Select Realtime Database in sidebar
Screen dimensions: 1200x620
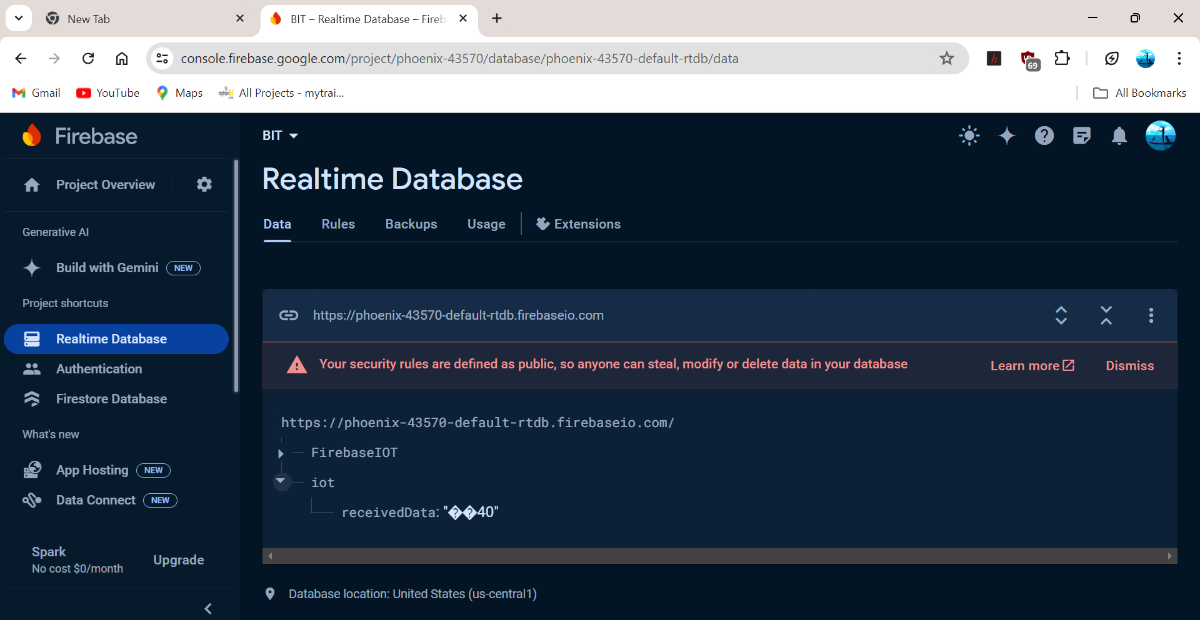coord(116,339)
